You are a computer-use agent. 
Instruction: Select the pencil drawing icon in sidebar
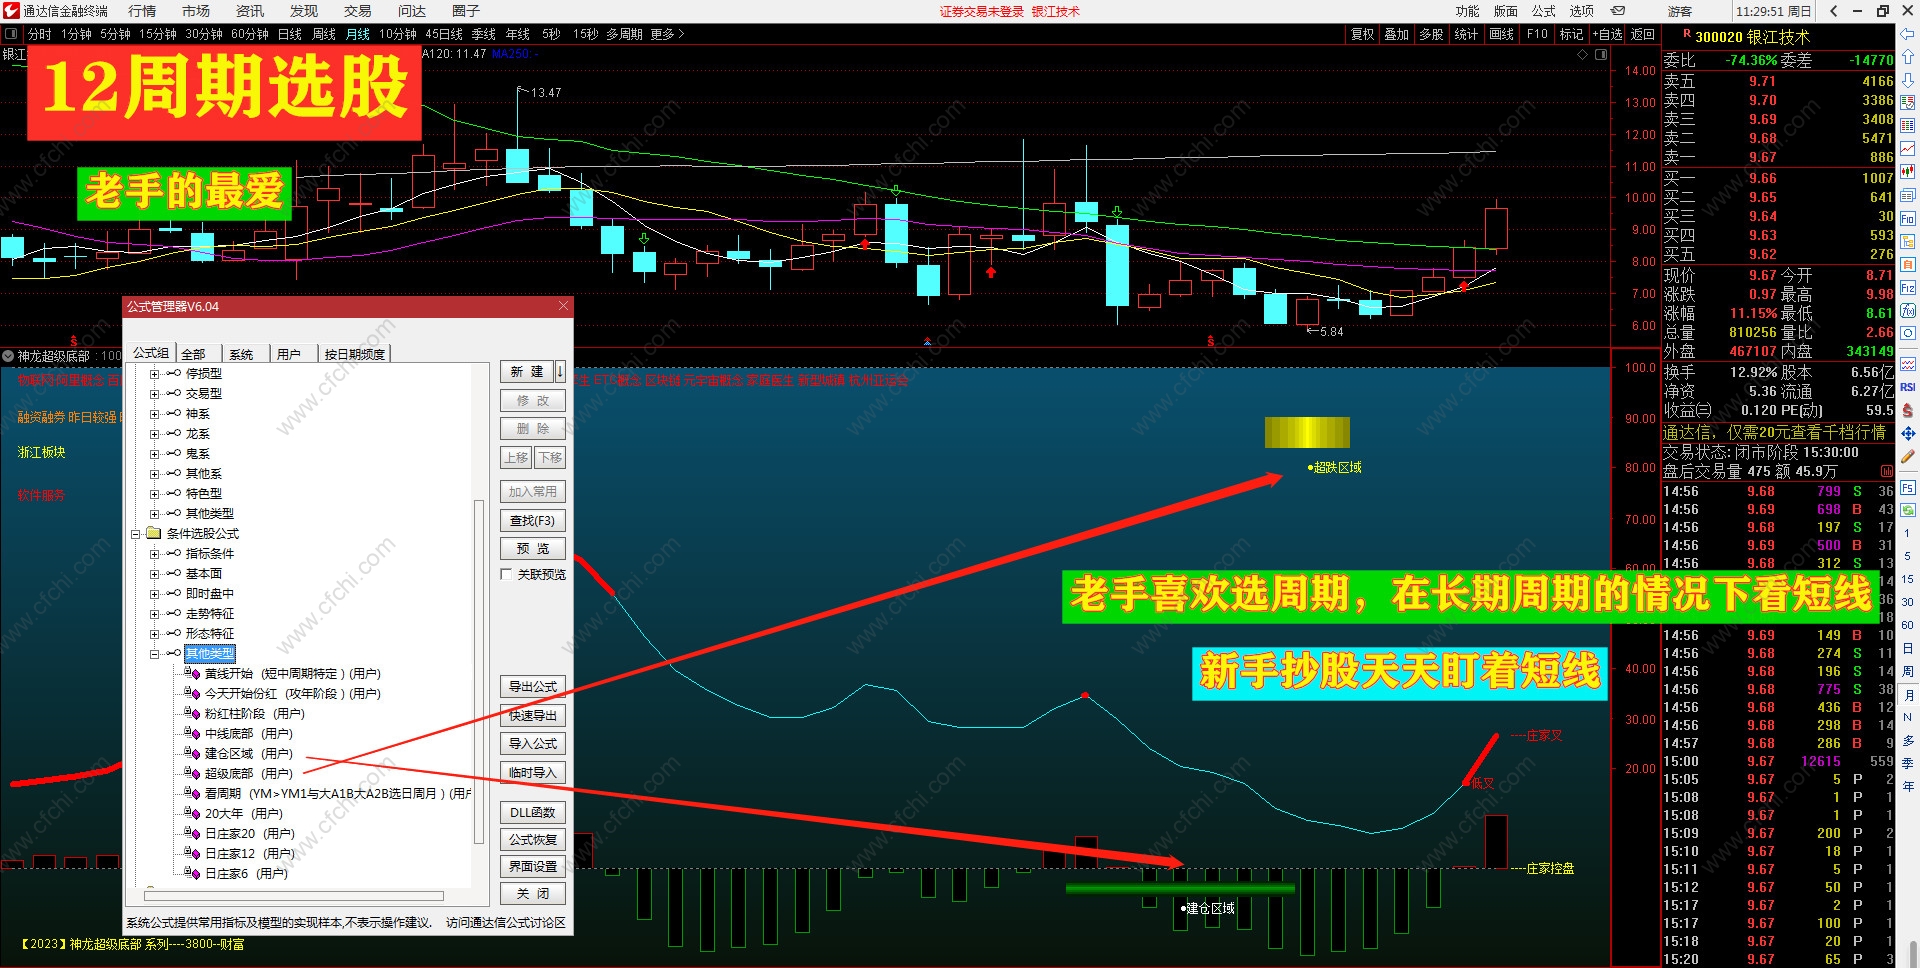tap(1908, 456)
